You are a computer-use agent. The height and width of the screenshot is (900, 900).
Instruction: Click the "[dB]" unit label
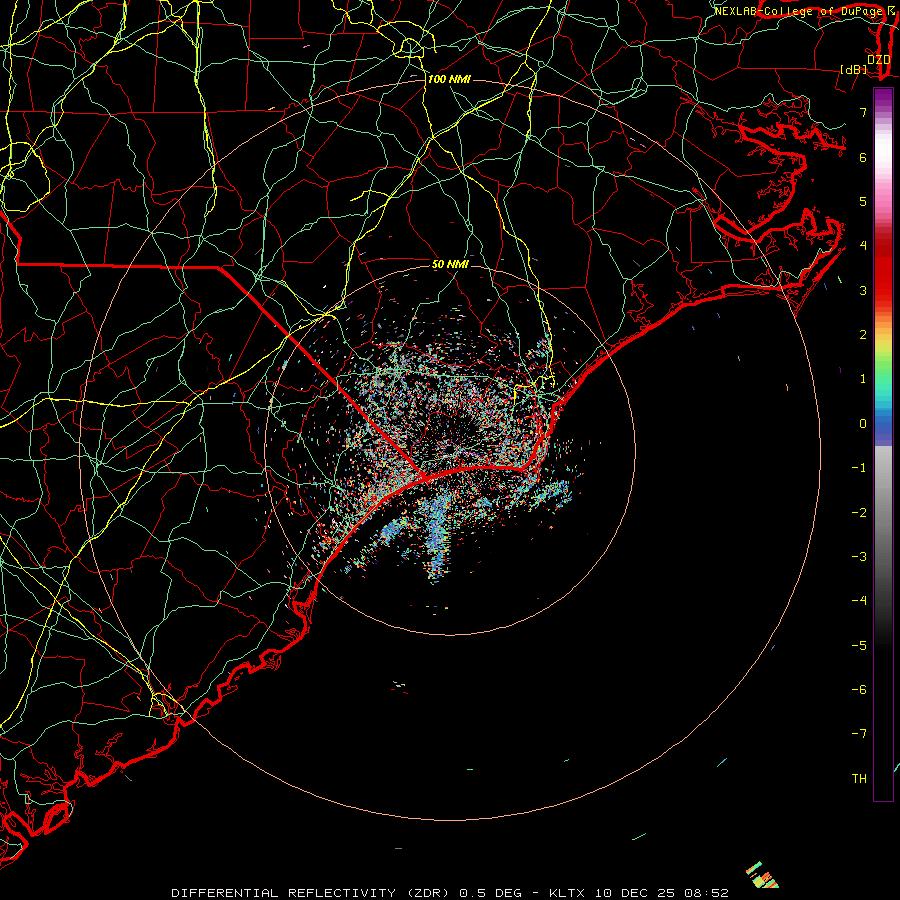pos(854,69)
